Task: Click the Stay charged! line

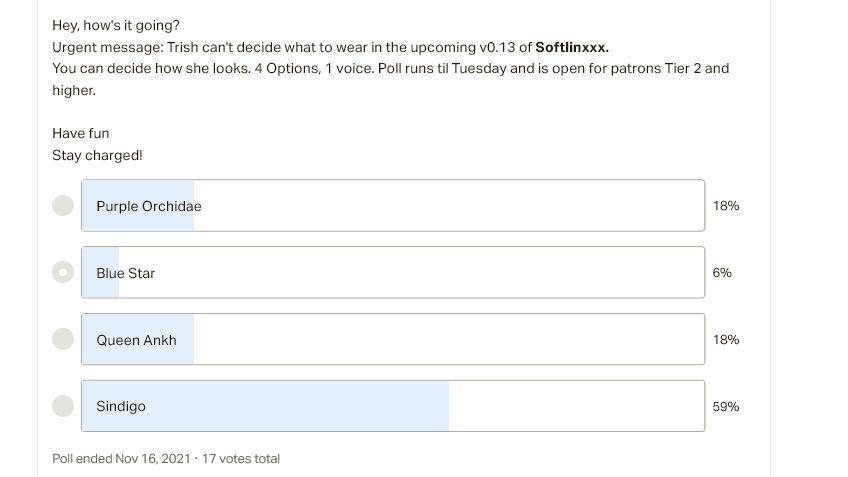Action: 97,155
